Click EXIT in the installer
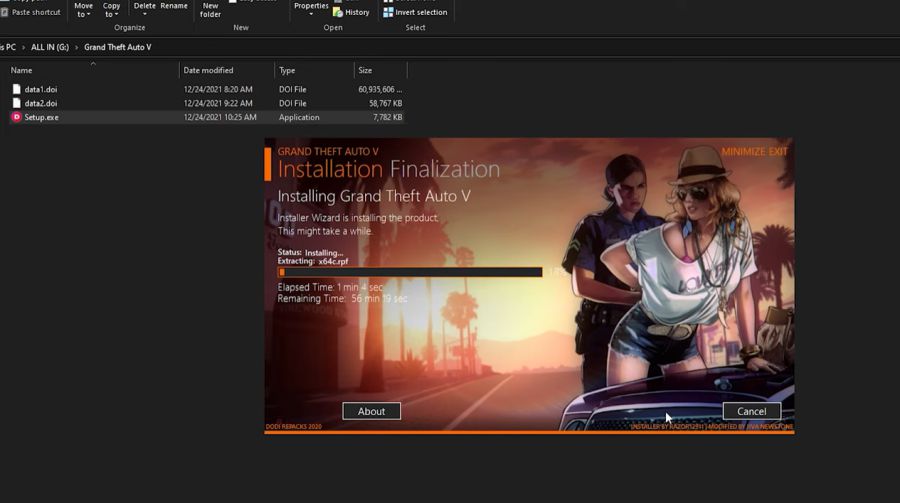 pyautogui.click(x=778, y=152)
